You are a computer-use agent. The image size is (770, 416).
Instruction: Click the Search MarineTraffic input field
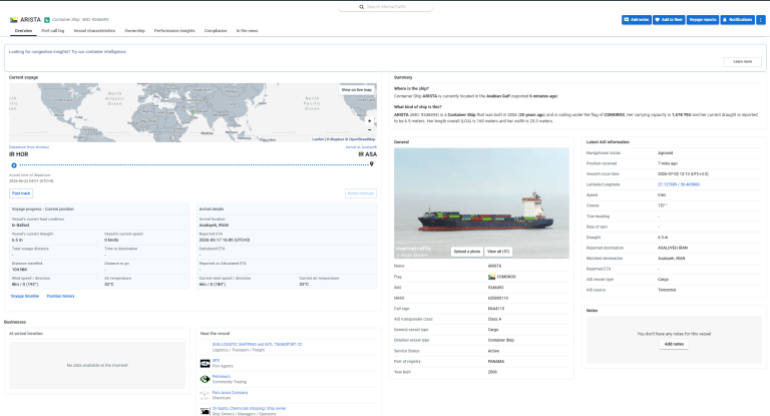[386, 7]
